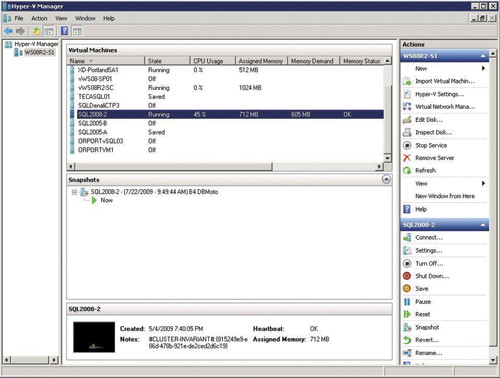Click the green Refresh icon

tap(407, 170)
